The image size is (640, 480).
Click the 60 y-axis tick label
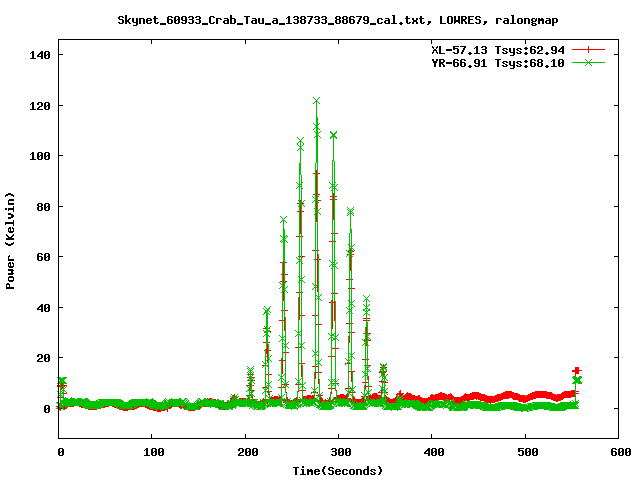click(x=44, y=257)
